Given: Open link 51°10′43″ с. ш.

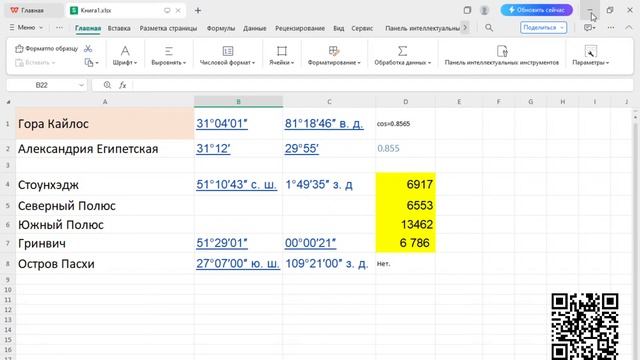Looking at the screenshot, I should tap(236, 184).
